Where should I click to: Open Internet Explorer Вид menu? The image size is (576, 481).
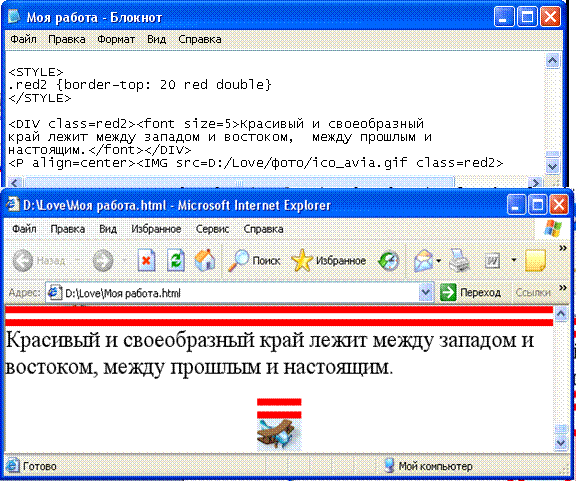click(x=108, y=229)
